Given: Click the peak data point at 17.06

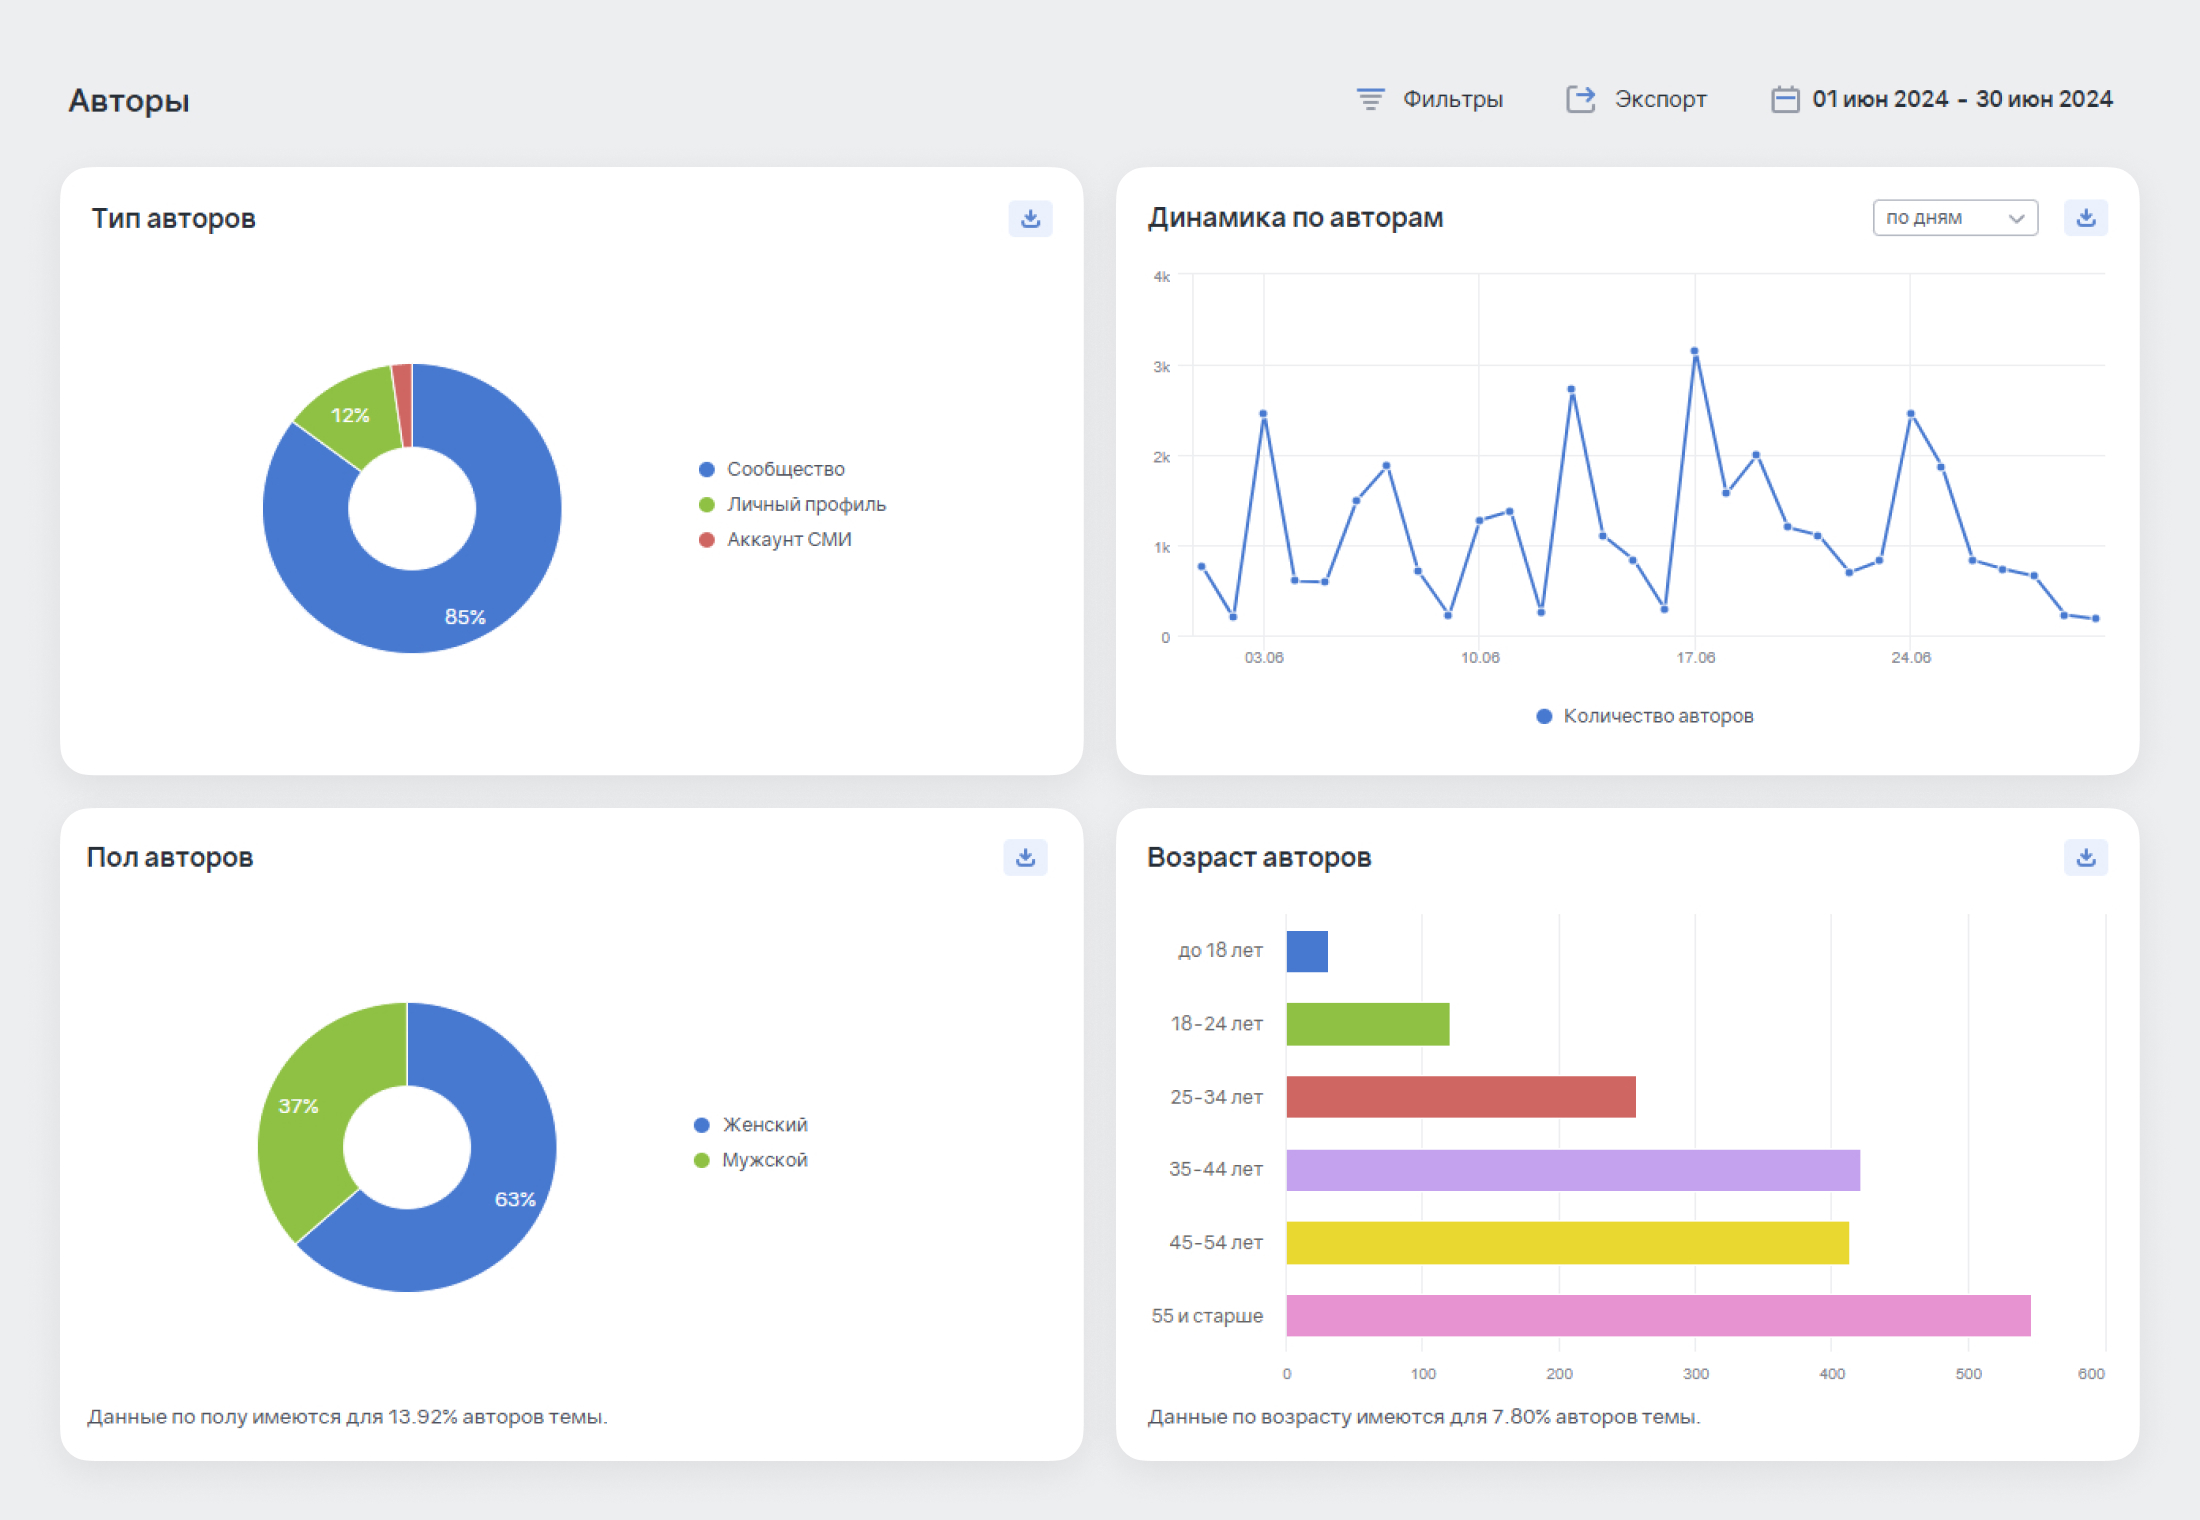Looking at the screenshot, I should (x=1695, y=351).
